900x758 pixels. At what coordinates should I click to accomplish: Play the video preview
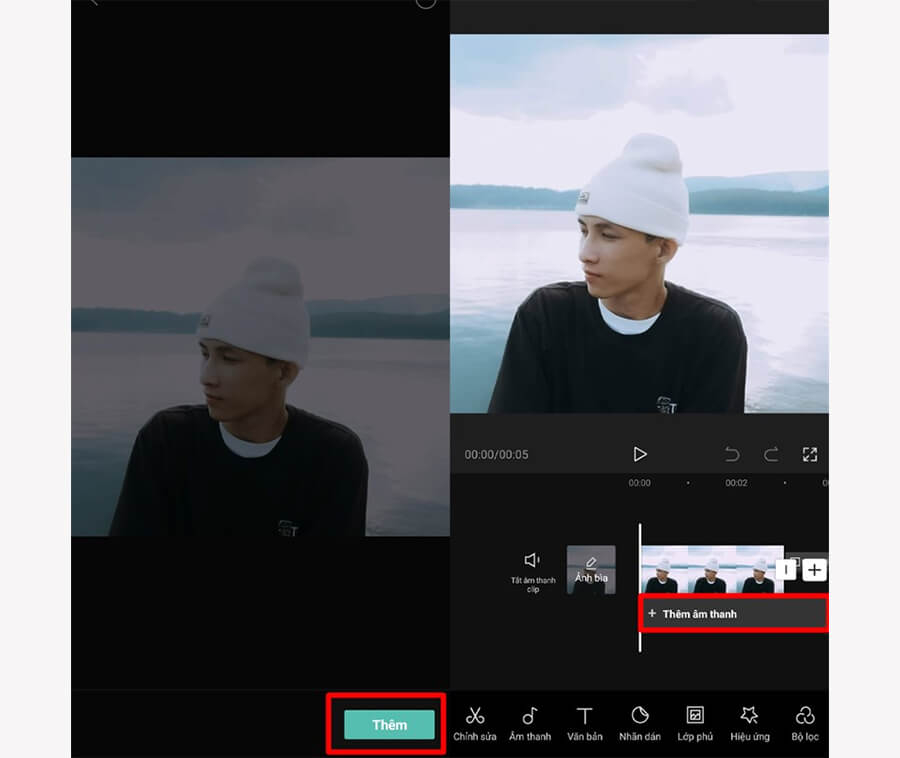640,453
